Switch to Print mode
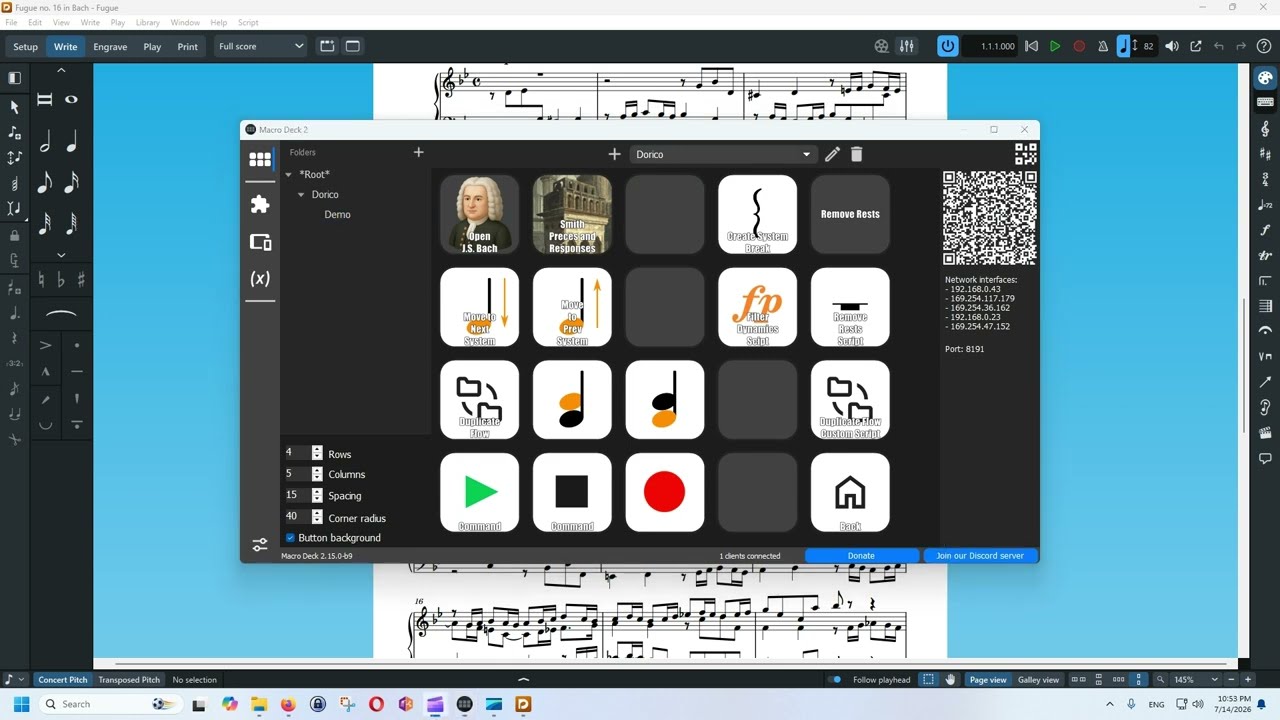 pyautogui.click(x=187, y=46)
